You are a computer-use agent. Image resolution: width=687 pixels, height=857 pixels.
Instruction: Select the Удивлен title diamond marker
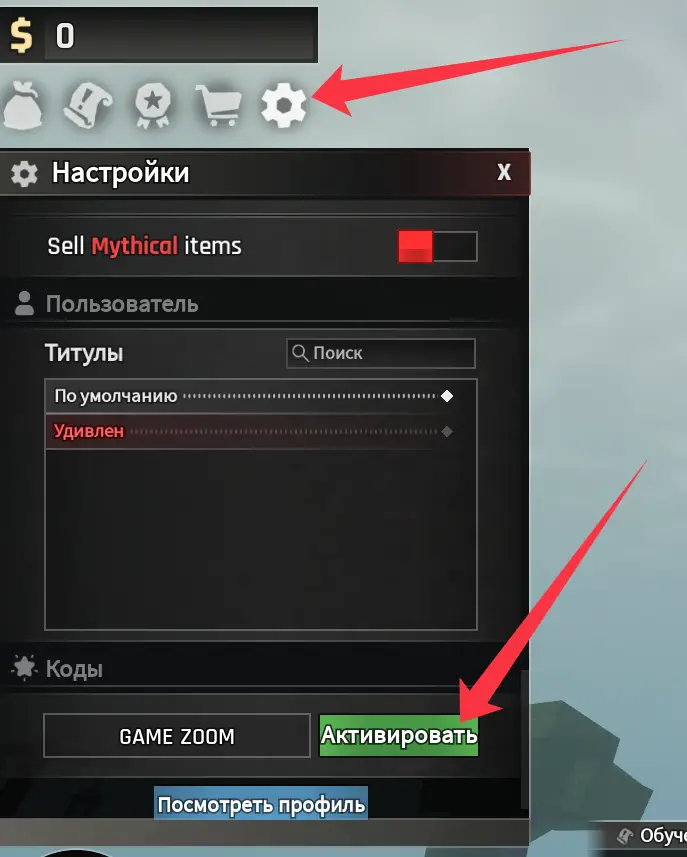[x=447, y=431]
